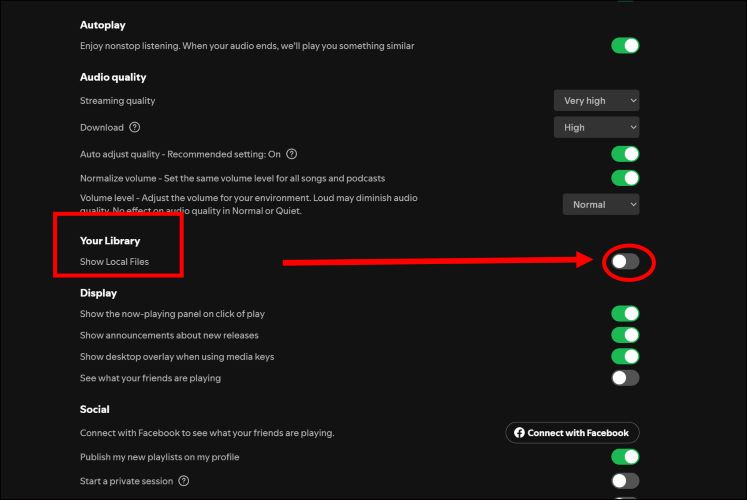Turn off the Autoplay toggle
Image resolution: width=747 pixels, height=500 pixels.
point(625,46)
